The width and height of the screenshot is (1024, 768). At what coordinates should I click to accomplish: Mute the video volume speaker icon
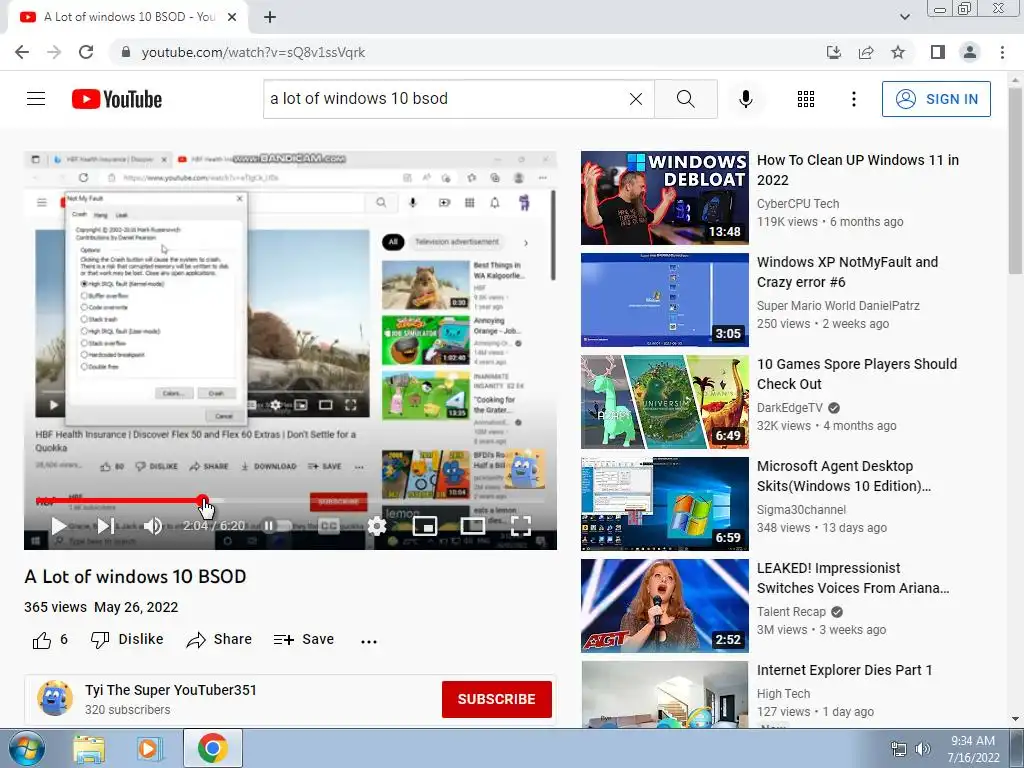tap(153, 526)
